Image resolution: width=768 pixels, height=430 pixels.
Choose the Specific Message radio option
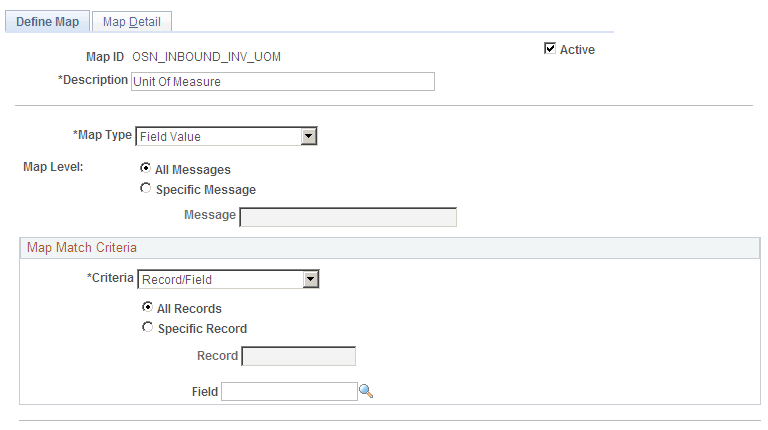point(146,188)
